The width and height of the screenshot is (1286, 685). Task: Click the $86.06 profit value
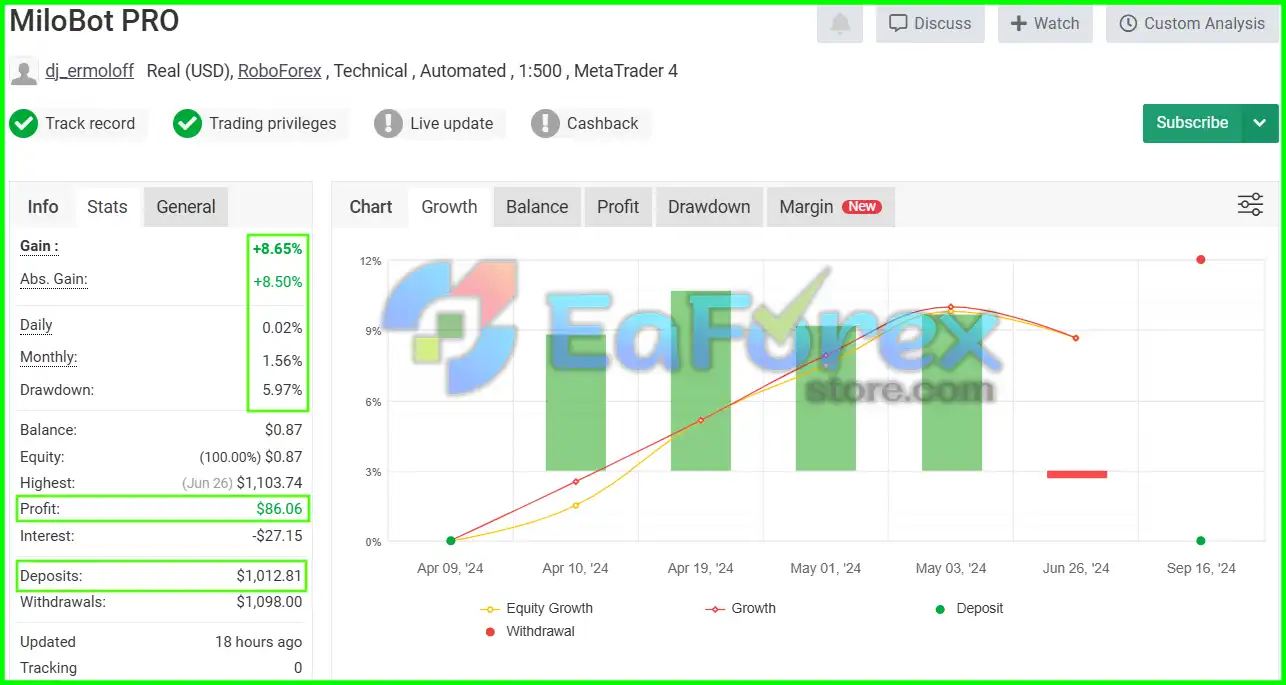click(279, 509)
